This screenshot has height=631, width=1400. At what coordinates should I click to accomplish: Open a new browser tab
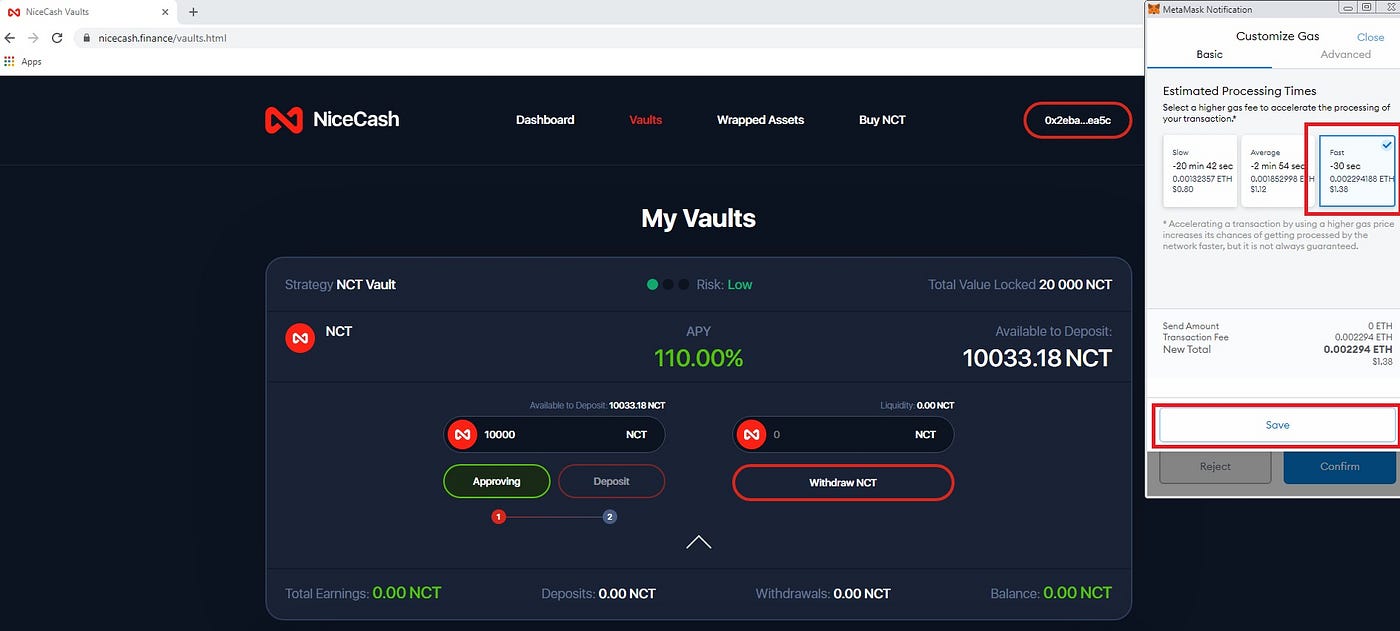click(193, 12)
